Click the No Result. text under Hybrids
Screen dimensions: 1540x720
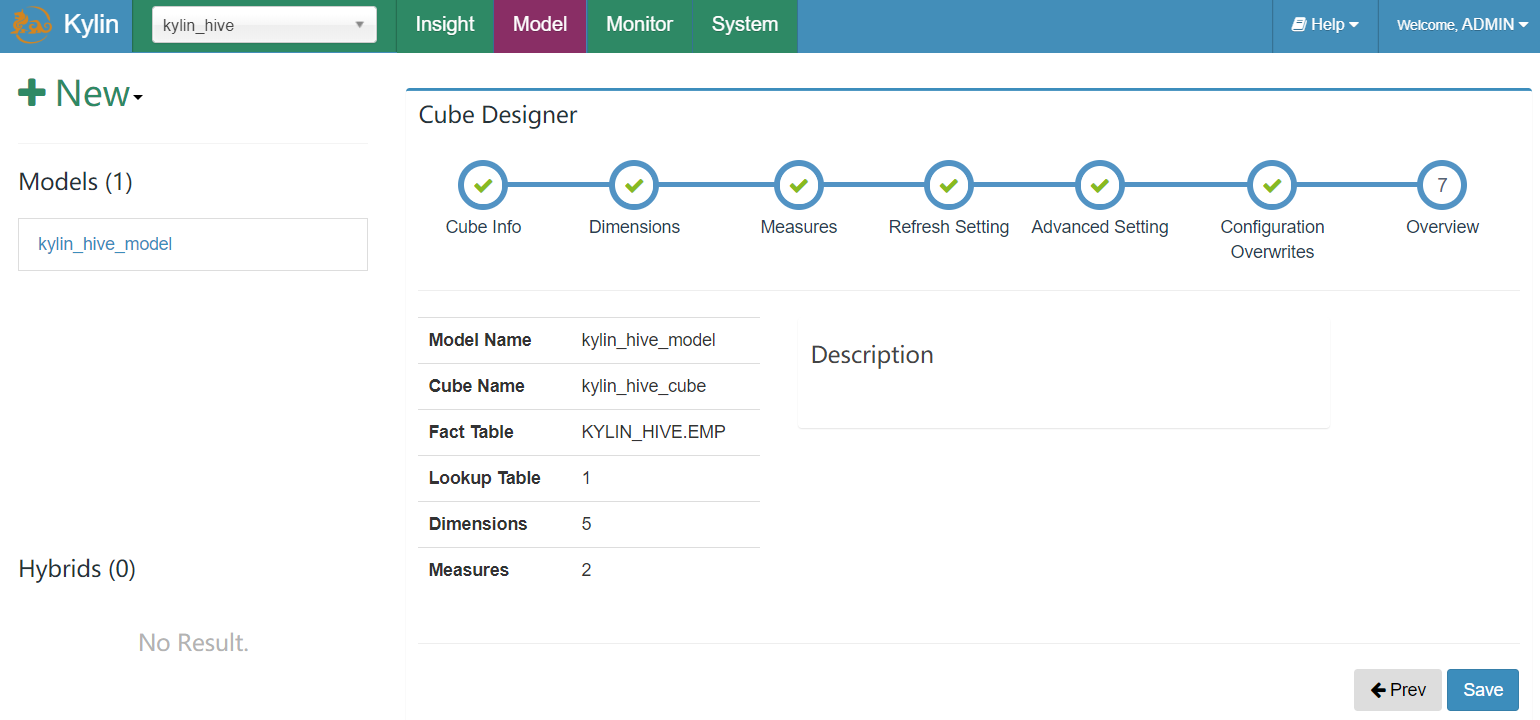(194, 643)
